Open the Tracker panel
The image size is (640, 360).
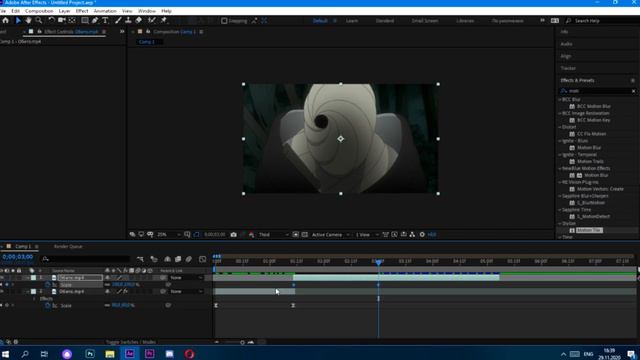[568, 68]
